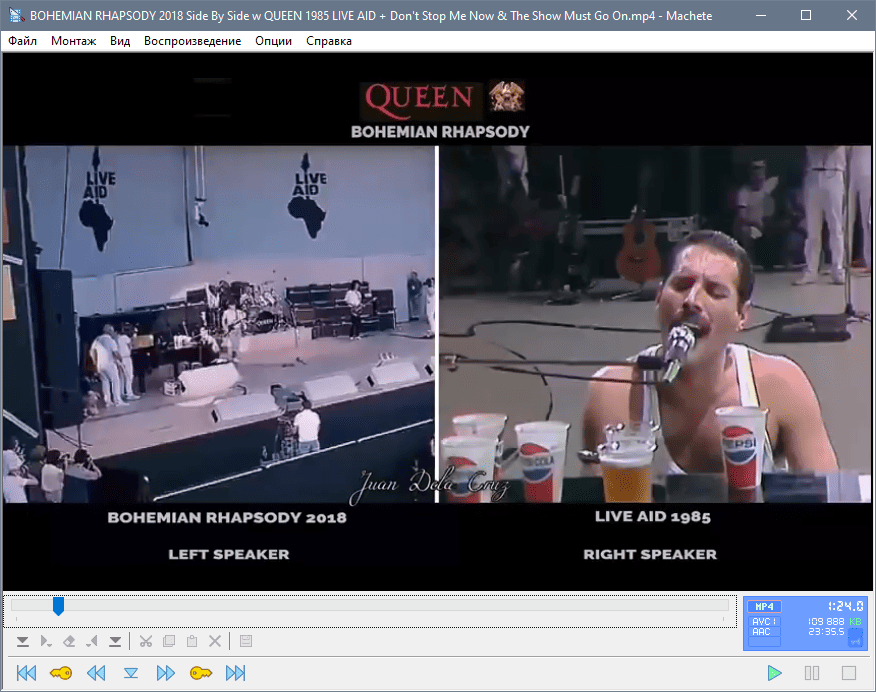The height and width of the screenshot is (692, 876).
Task: Click the MP4 container format badge
Action: [x=764, y=607]
